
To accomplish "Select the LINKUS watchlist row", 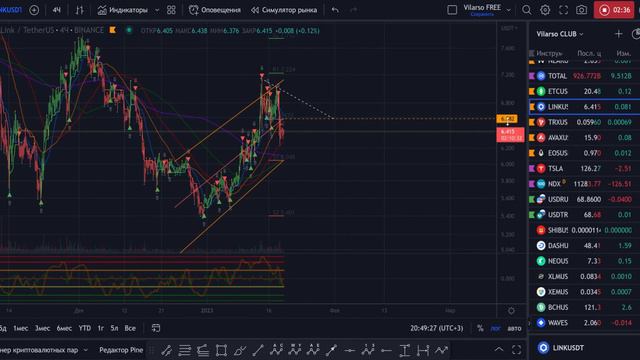I will pos(584,107).
